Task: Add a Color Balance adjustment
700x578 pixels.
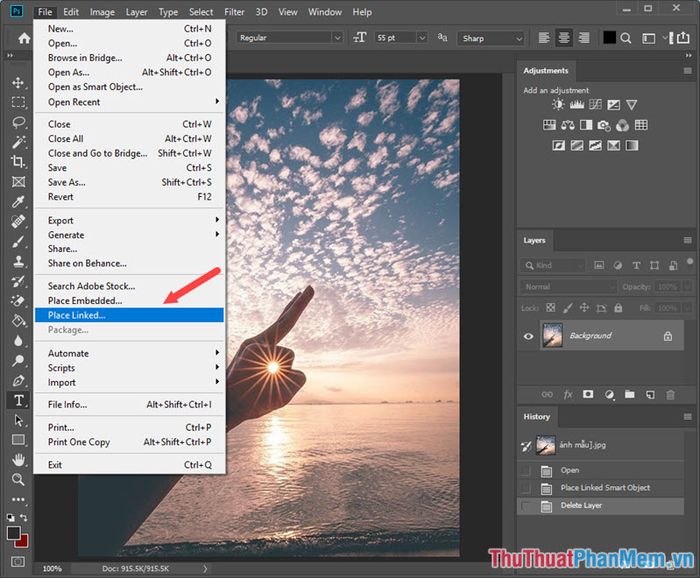Action: [x=567, y=125]
